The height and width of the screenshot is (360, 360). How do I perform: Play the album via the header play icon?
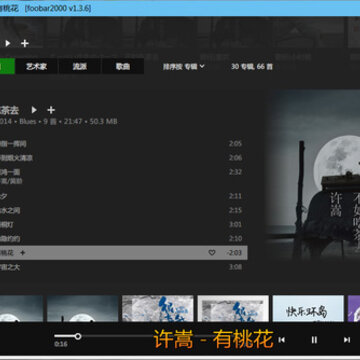tap(34, 110)
